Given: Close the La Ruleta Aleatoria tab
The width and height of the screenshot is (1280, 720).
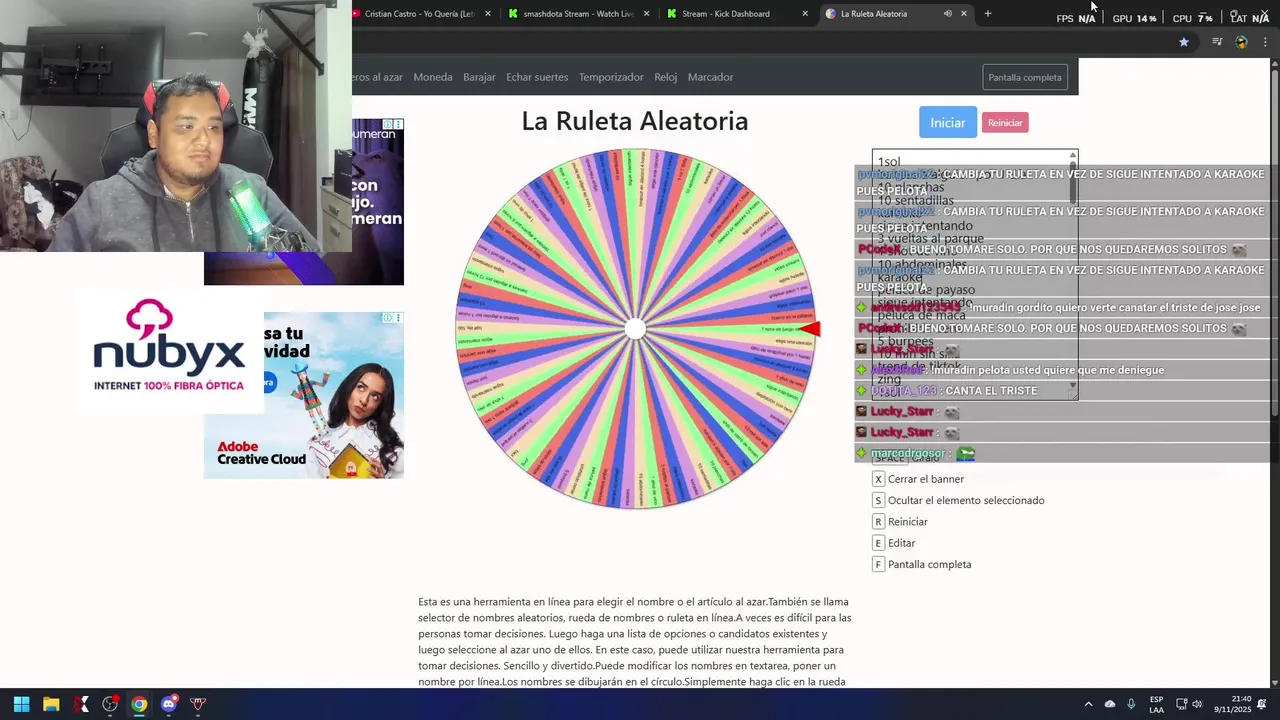Looking at the screenshot, I should (964, 14).
